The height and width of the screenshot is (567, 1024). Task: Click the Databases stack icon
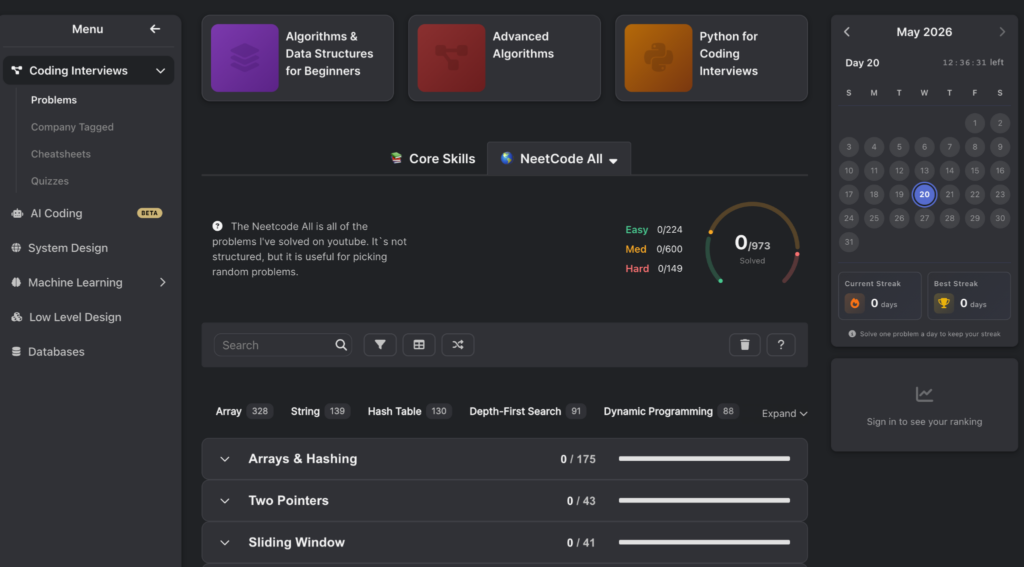[16, 352]
